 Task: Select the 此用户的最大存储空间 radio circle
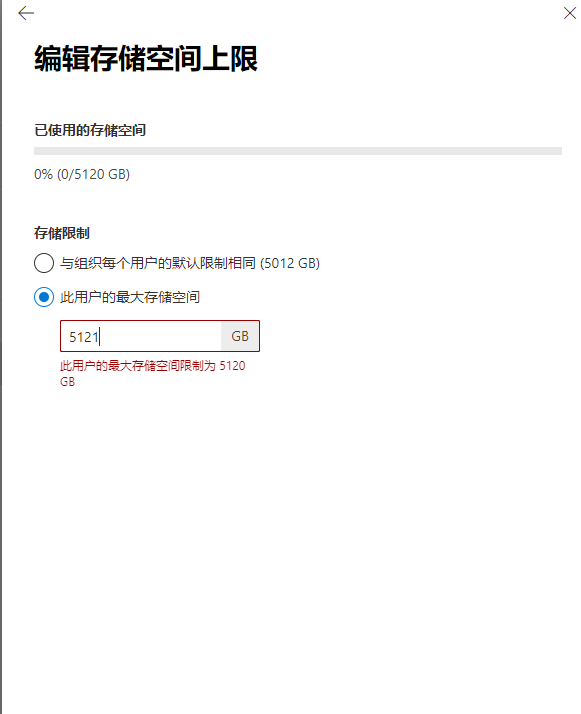point(44,297)
